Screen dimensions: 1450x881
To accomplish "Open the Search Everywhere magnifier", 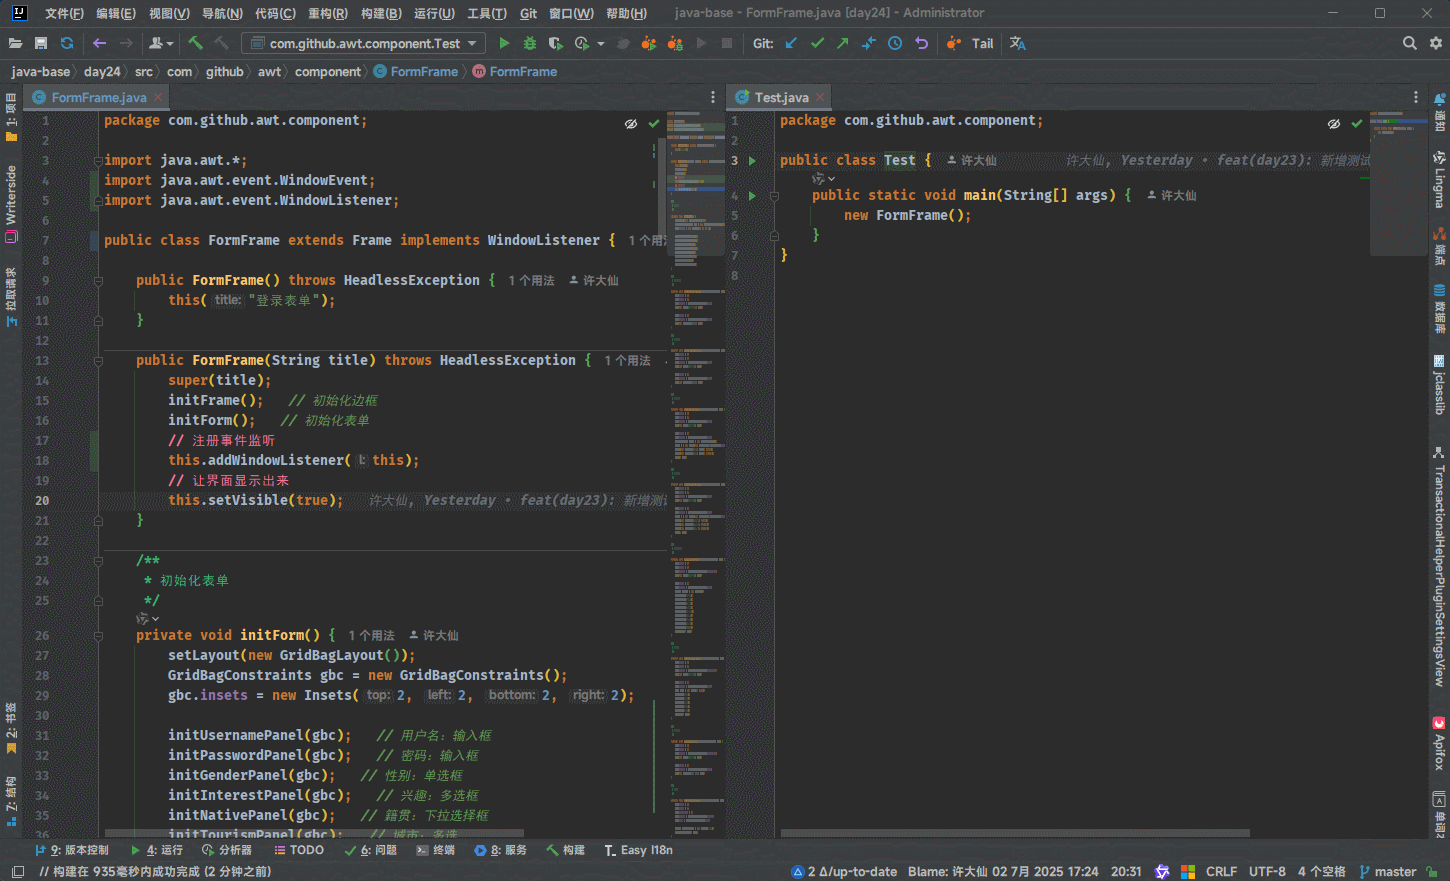I will [1409, 43].
